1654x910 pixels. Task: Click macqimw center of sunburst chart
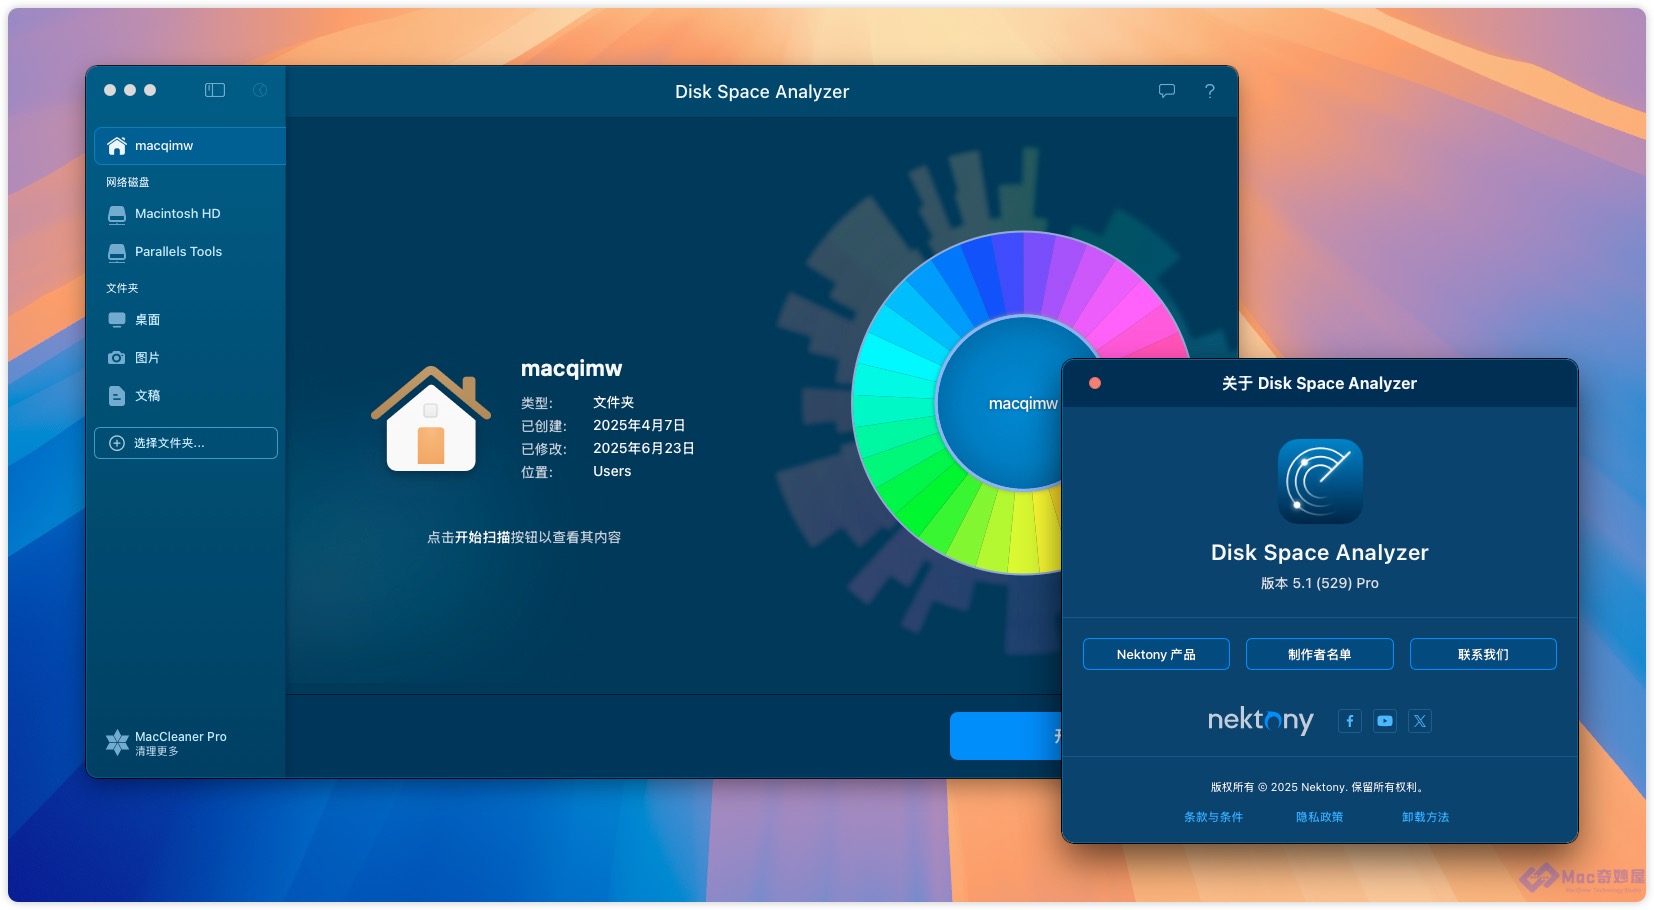pos(1022,404)
